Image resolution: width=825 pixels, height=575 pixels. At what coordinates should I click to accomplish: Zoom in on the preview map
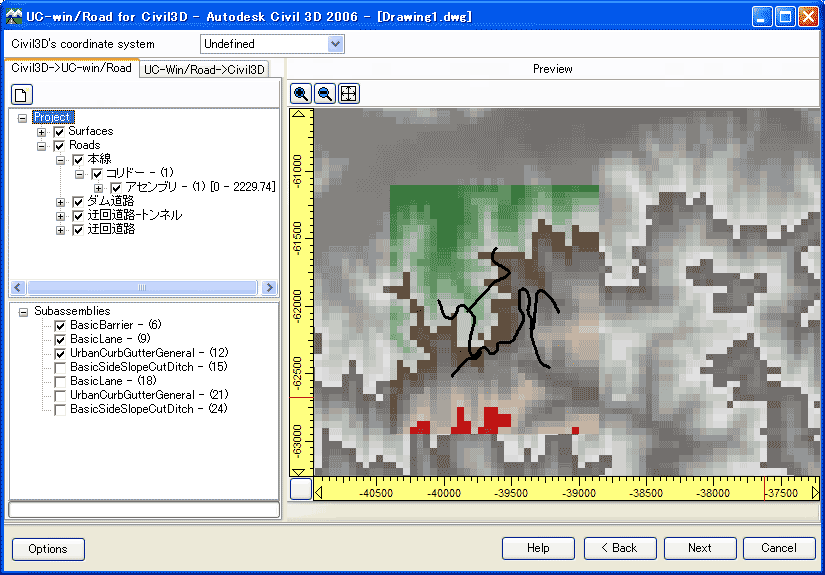[x=301, y=94]
